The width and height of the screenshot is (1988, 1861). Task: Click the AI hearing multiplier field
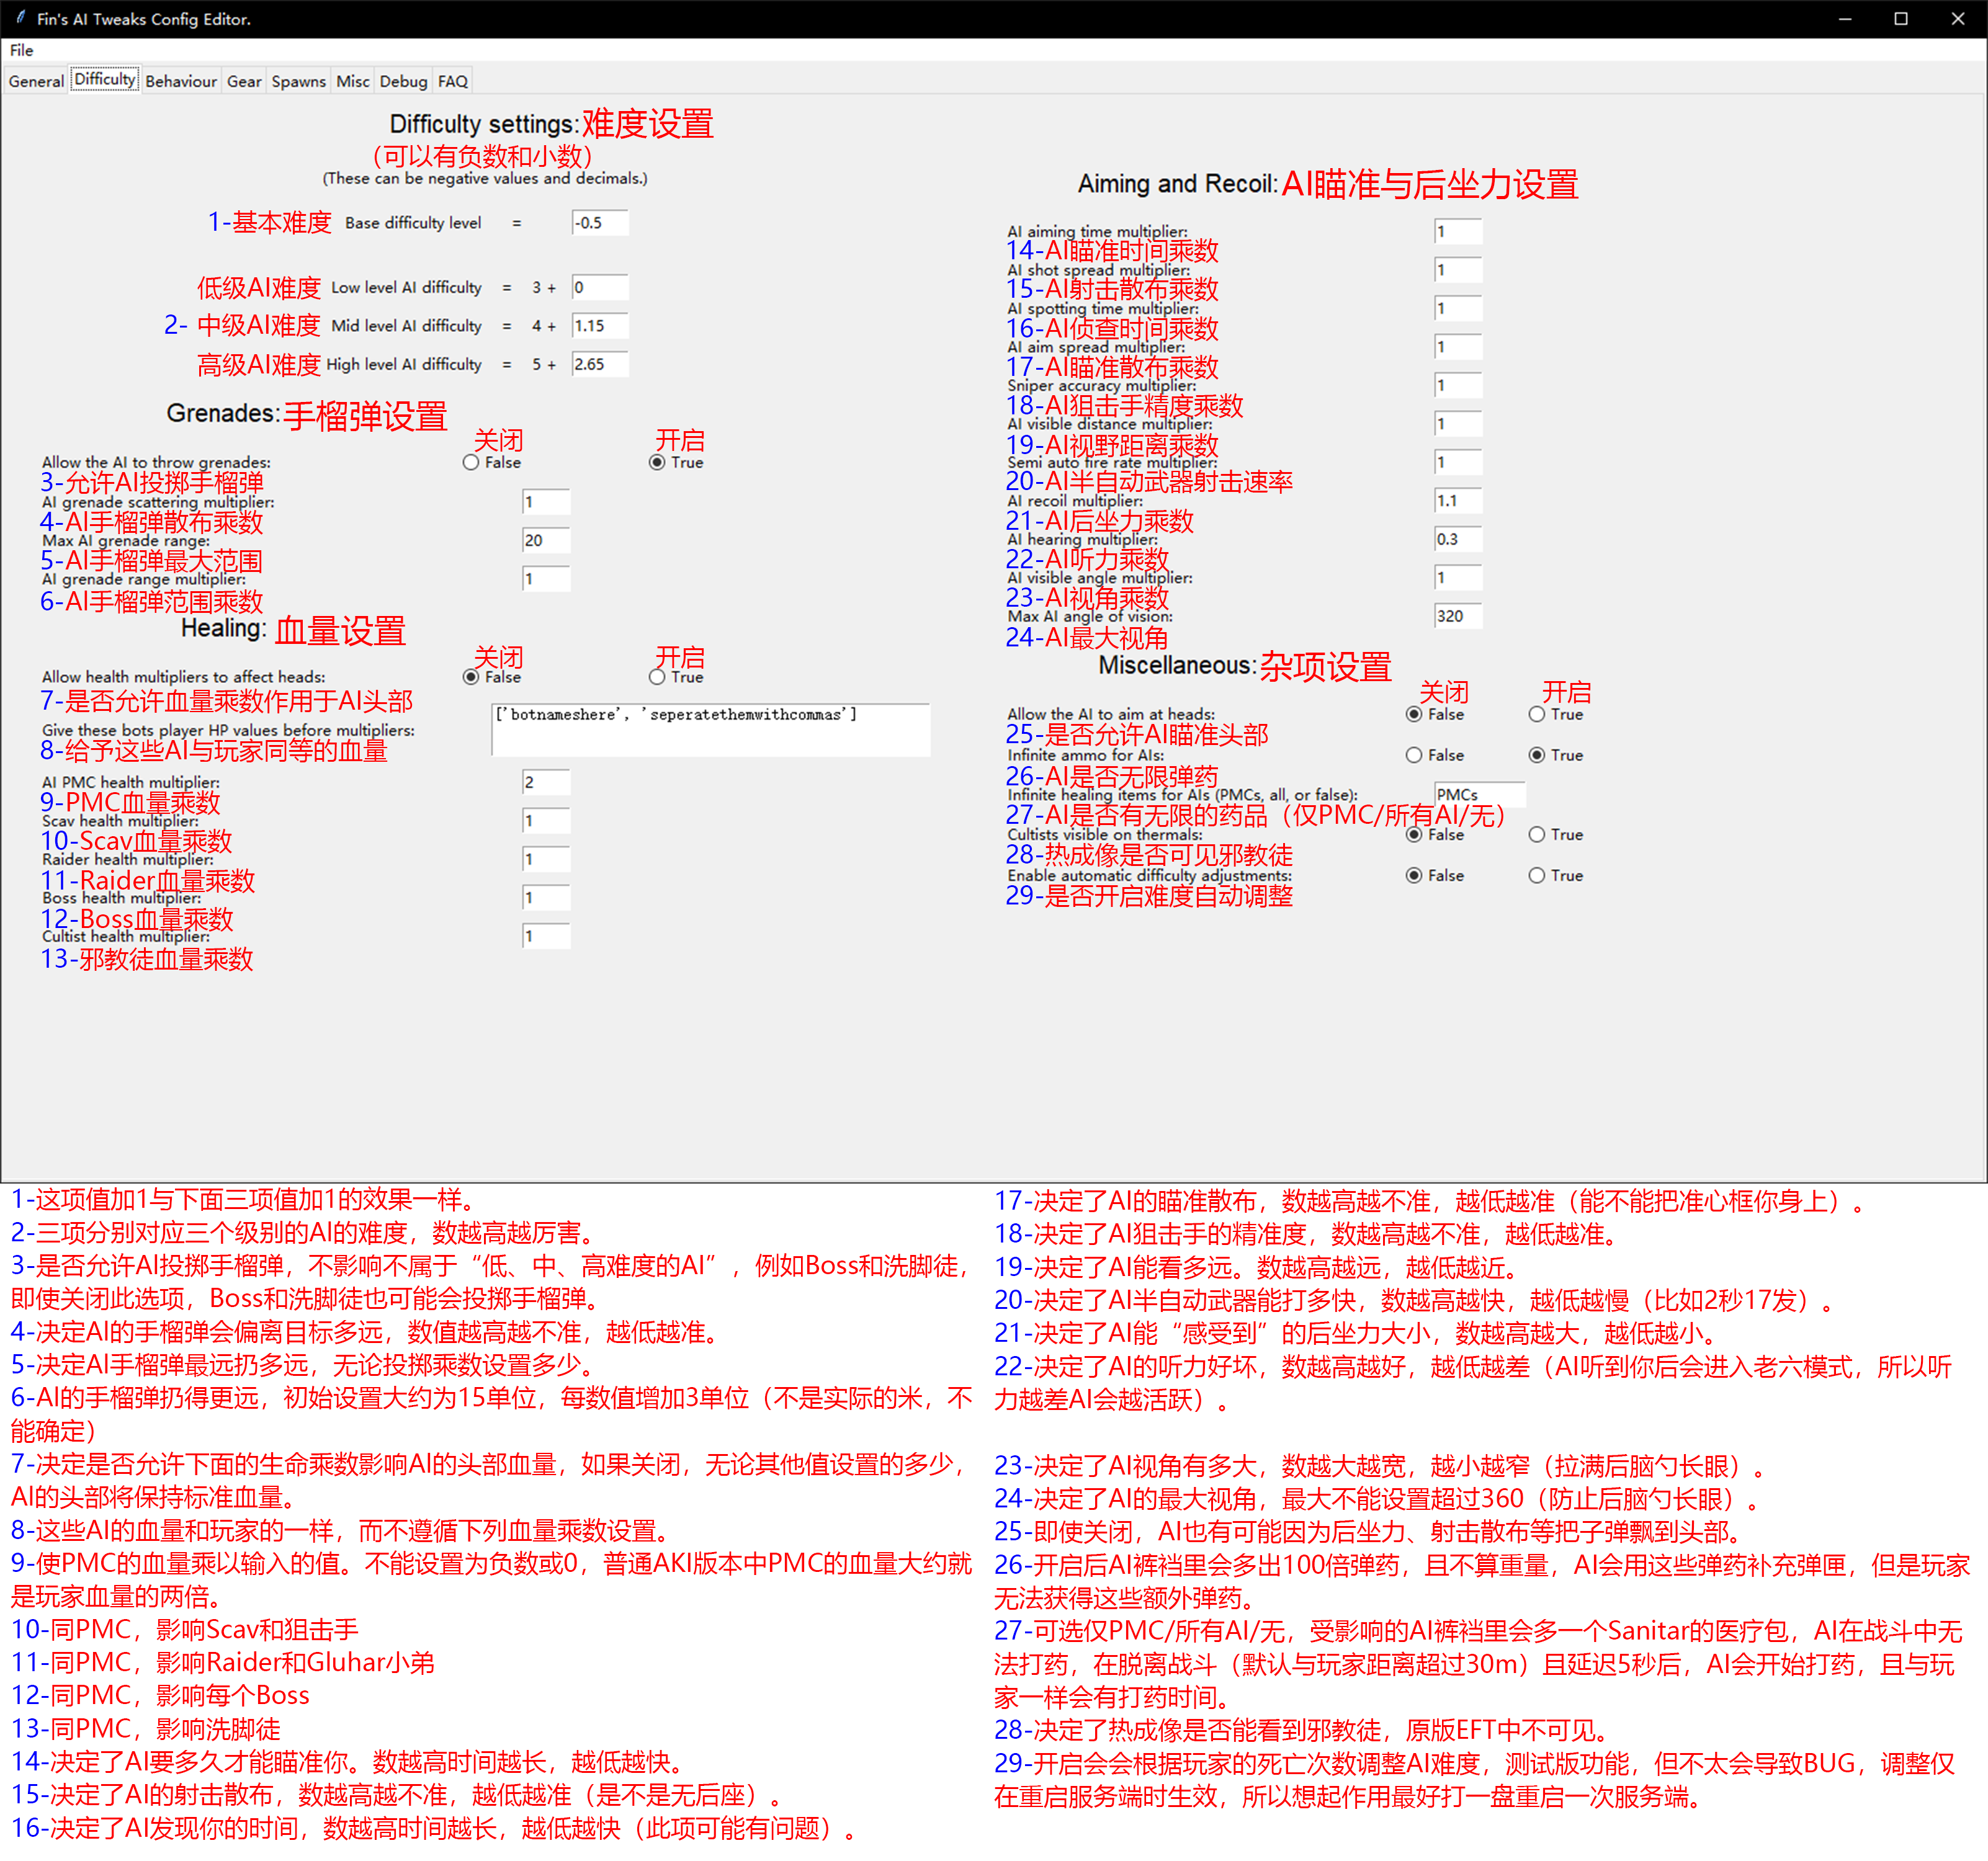click(x=1458, y=539)
